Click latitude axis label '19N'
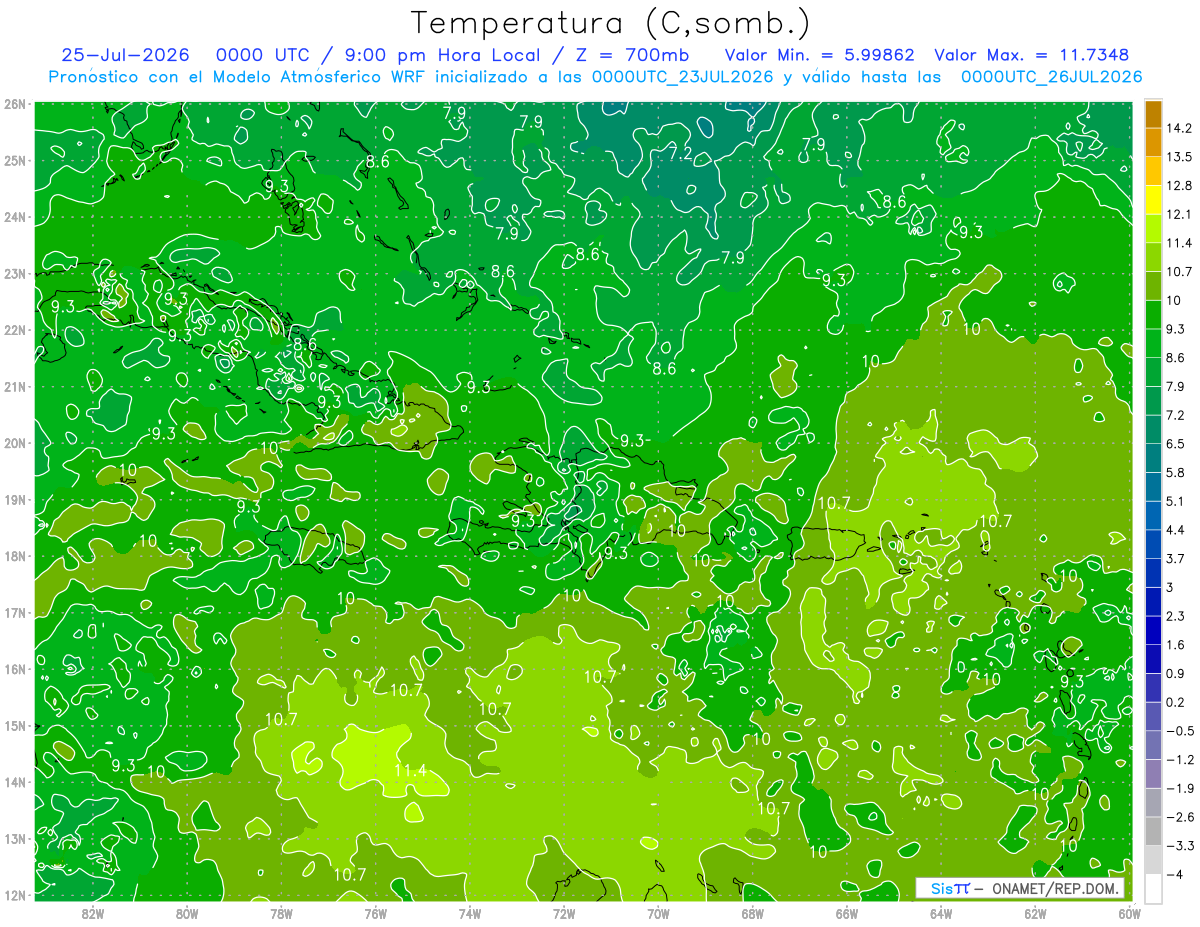The image size is (1200, 927). click(14, 500)
